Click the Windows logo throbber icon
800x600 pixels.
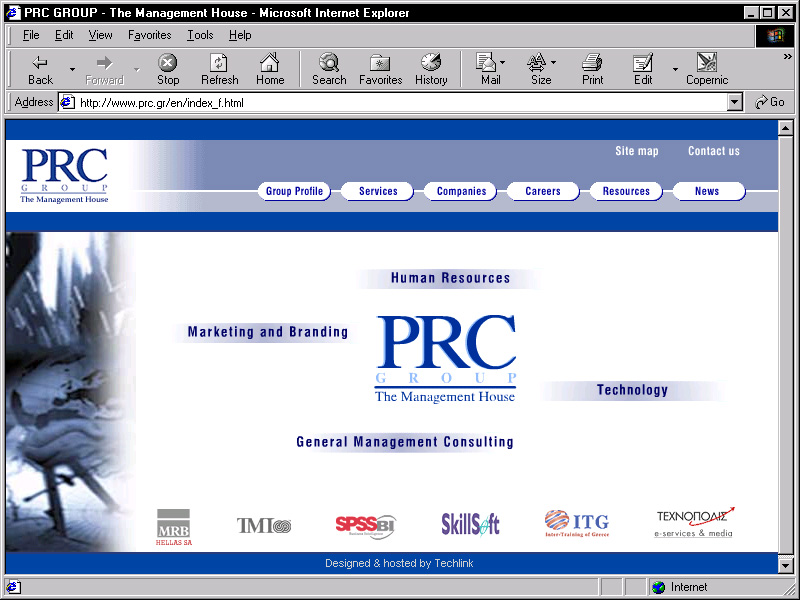coord(774,35)
